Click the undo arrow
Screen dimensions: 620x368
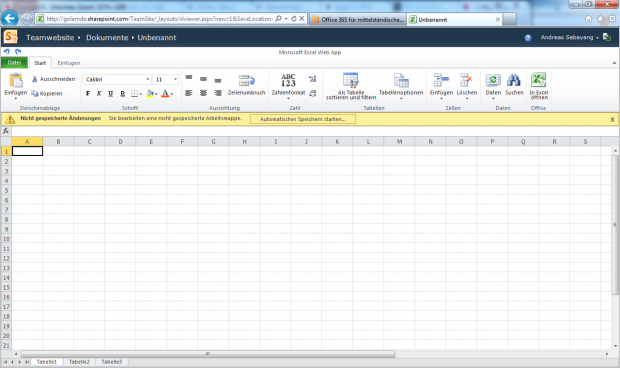[x=7, y=51]
